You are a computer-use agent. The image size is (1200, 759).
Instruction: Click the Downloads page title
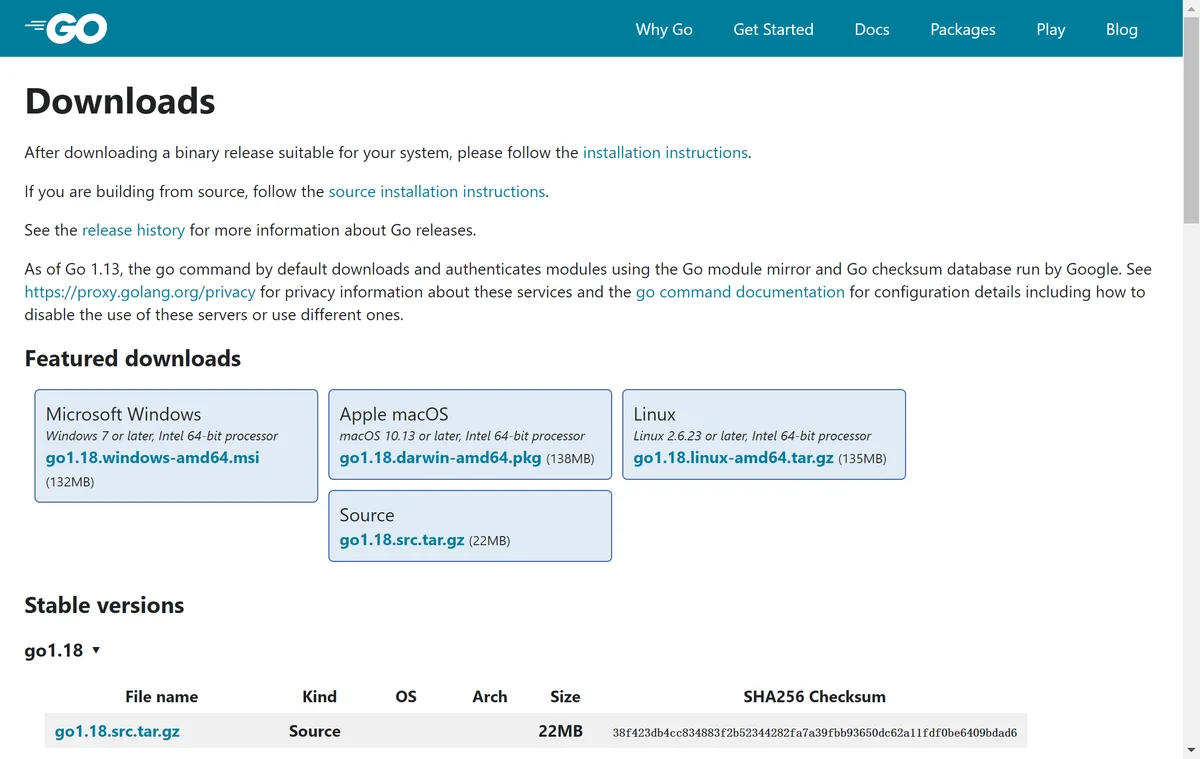click(x=120, y=101)
